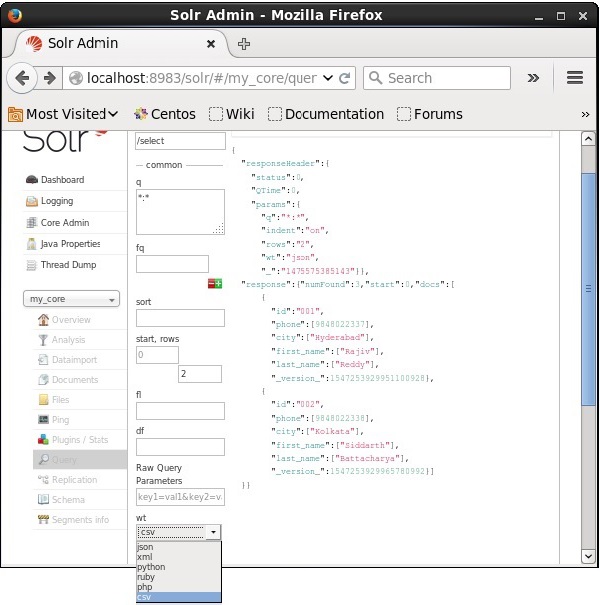This screenshot has height=605, width=600.
Task: Close the Solr Admin tab
Action: click(211, 44)
